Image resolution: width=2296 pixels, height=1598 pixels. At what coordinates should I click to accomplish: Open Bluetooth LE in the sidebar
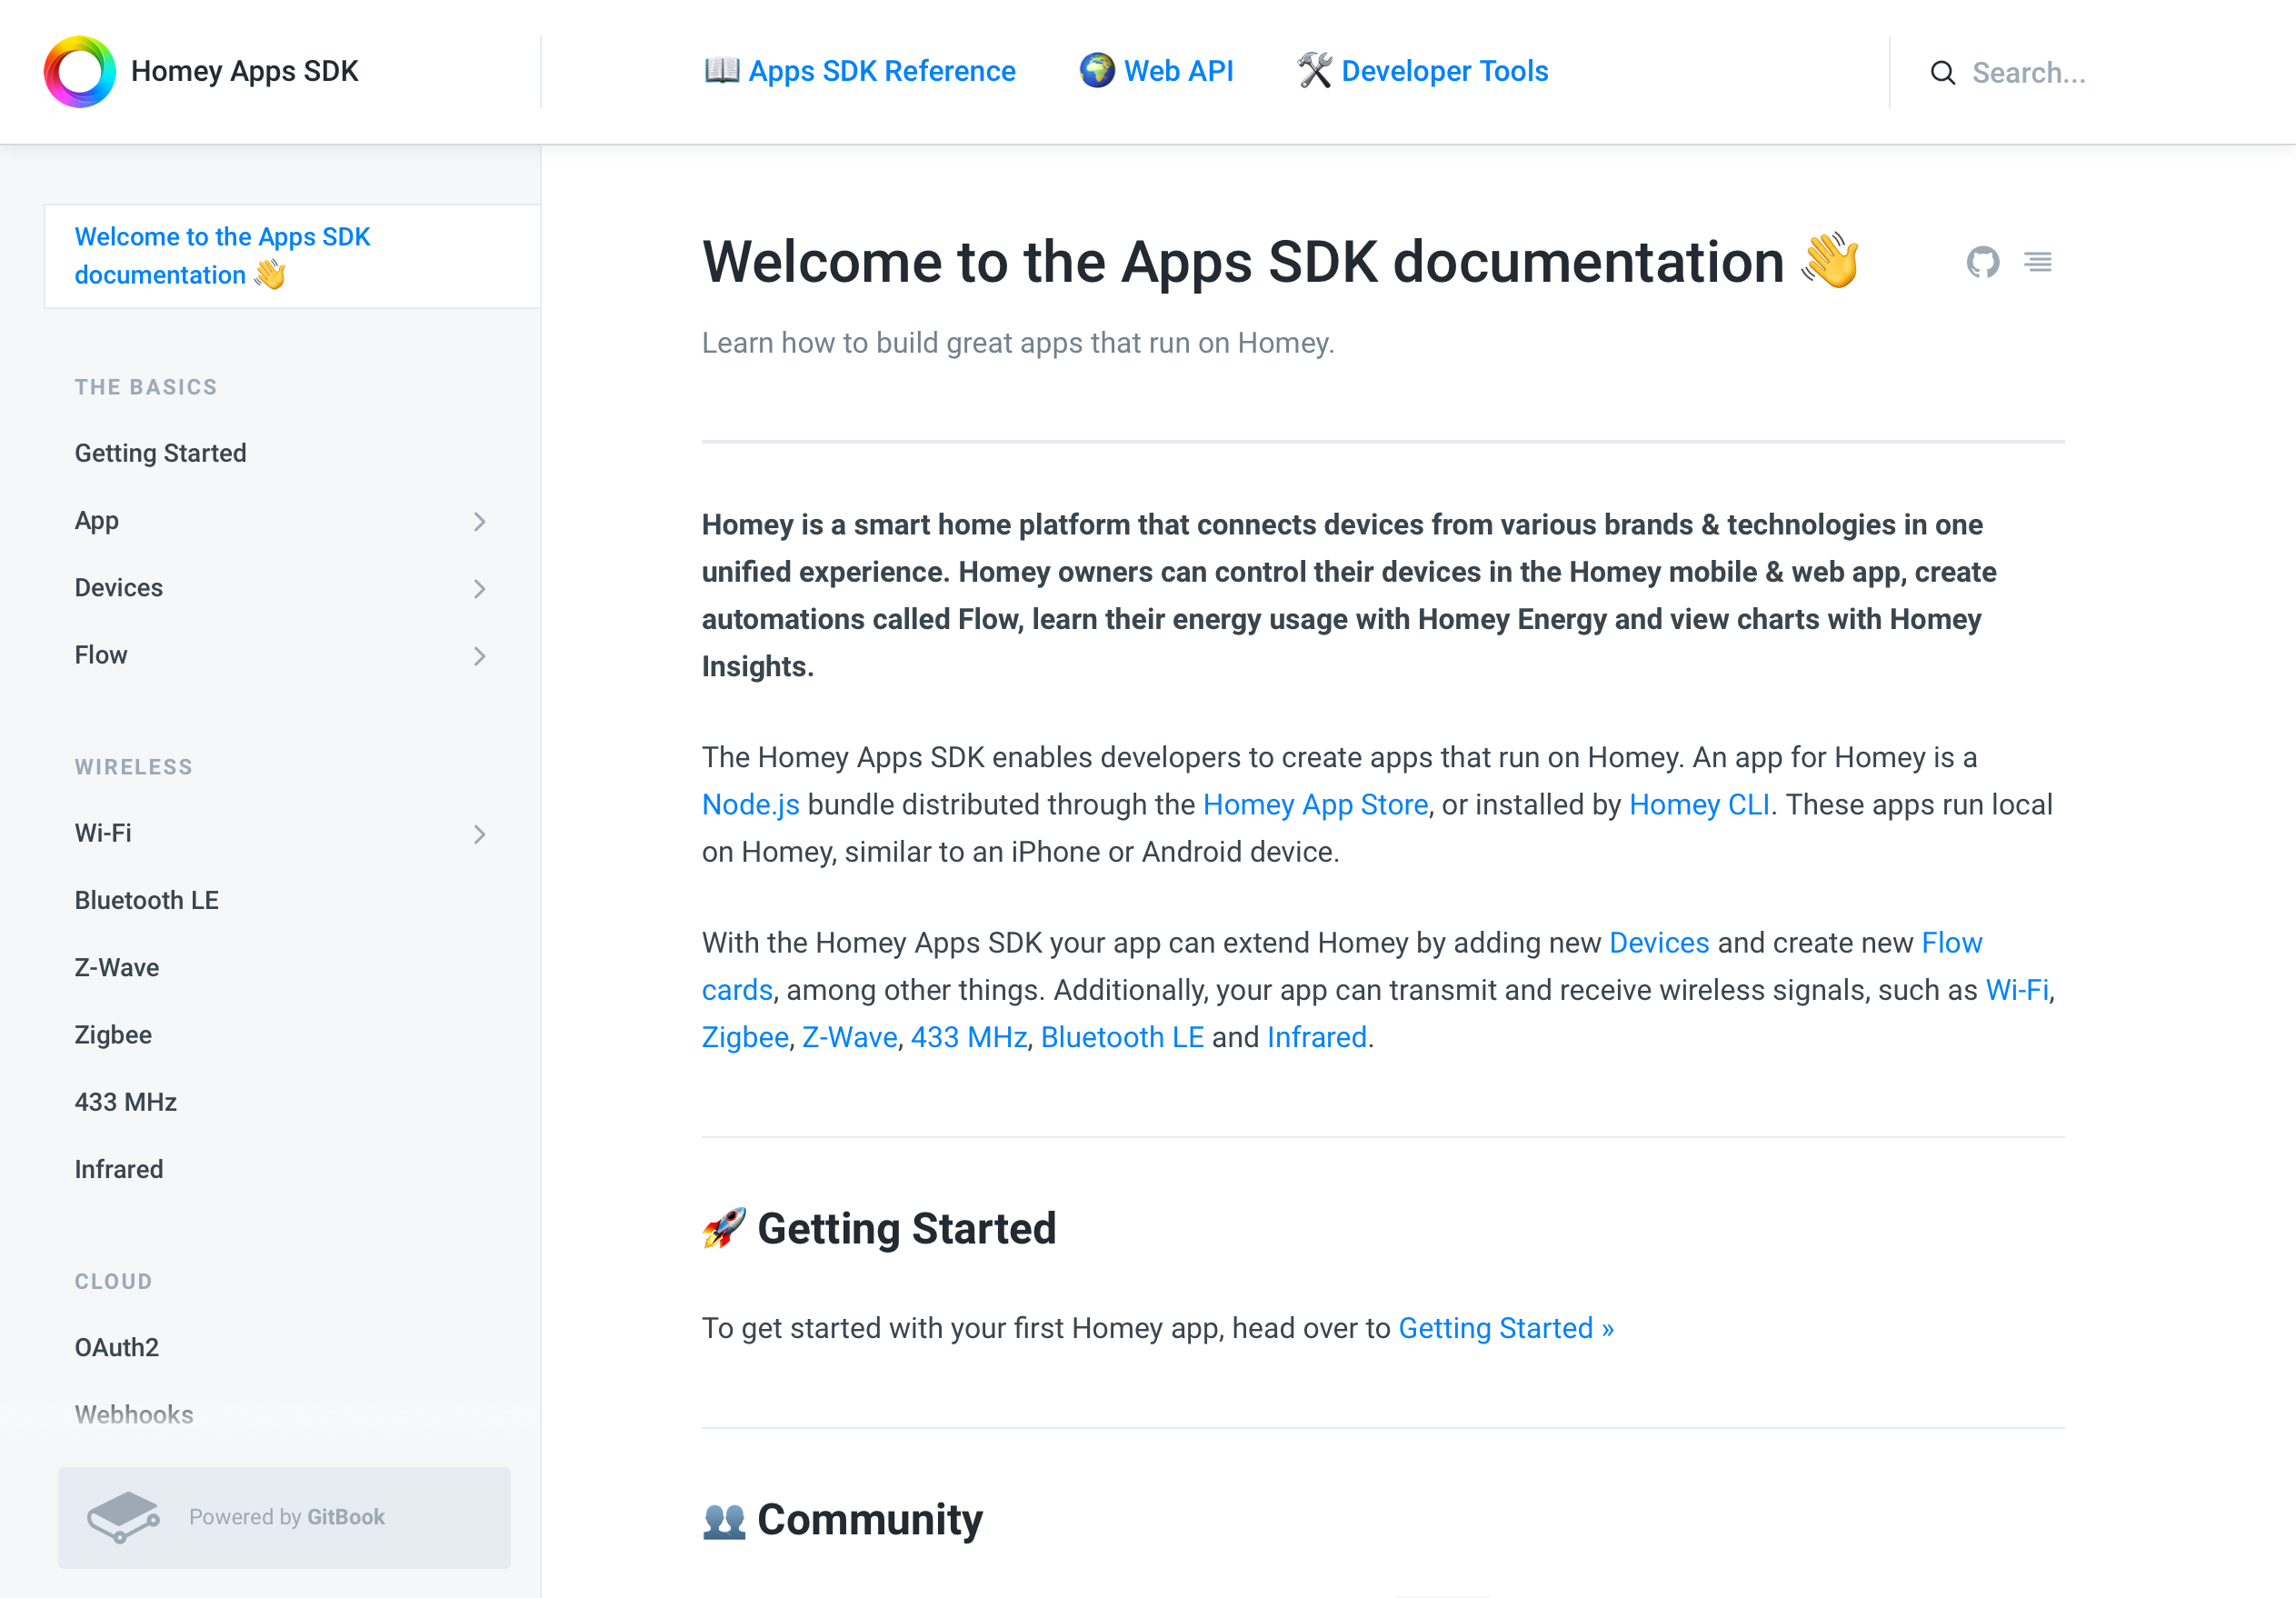point(147,900)
